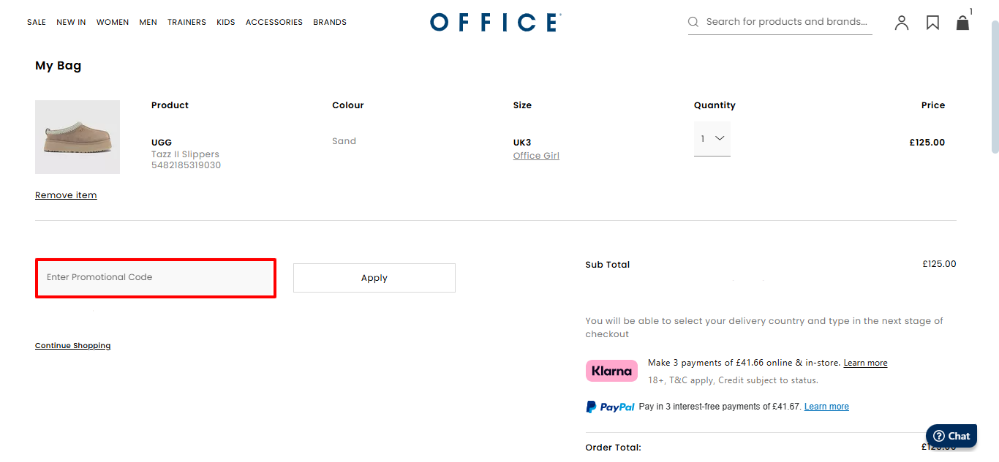
Task: Click the Apply promo code button
Action: coord(374,278)
